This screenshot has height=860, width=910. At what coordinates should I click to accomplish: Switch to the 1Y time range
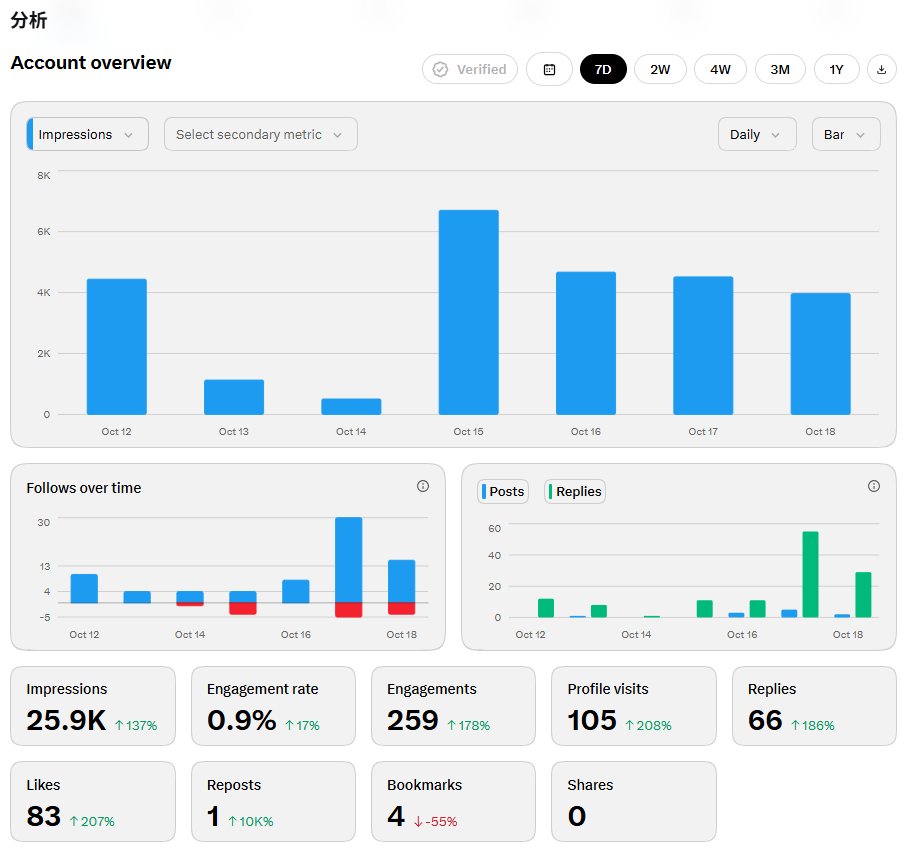(x=836, y=70)
